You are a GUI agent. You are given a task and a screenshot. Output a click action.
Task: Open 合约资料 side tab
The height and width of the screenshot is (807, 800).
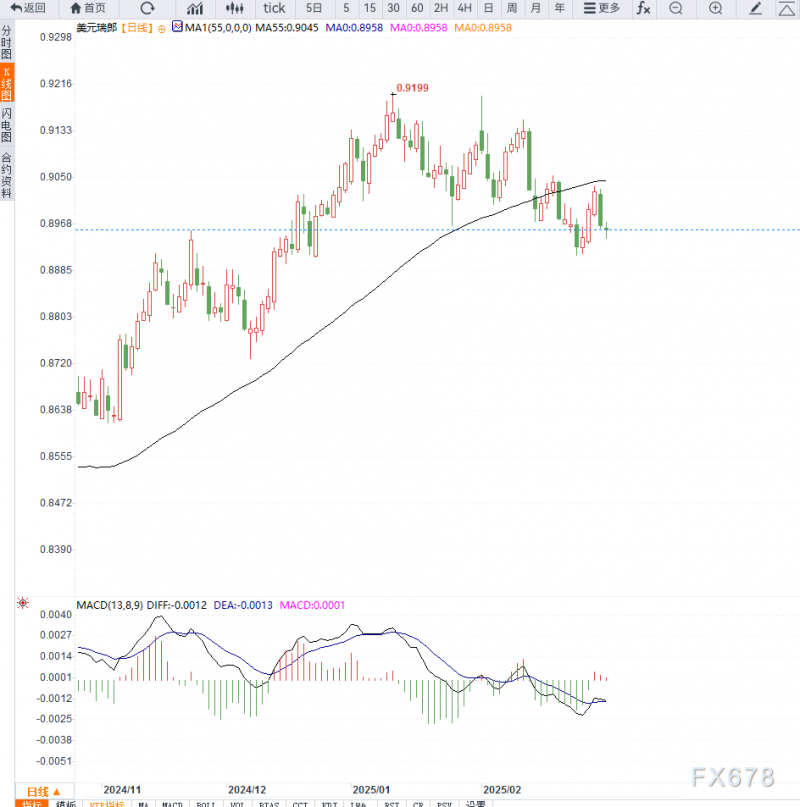tap(6, 175)
